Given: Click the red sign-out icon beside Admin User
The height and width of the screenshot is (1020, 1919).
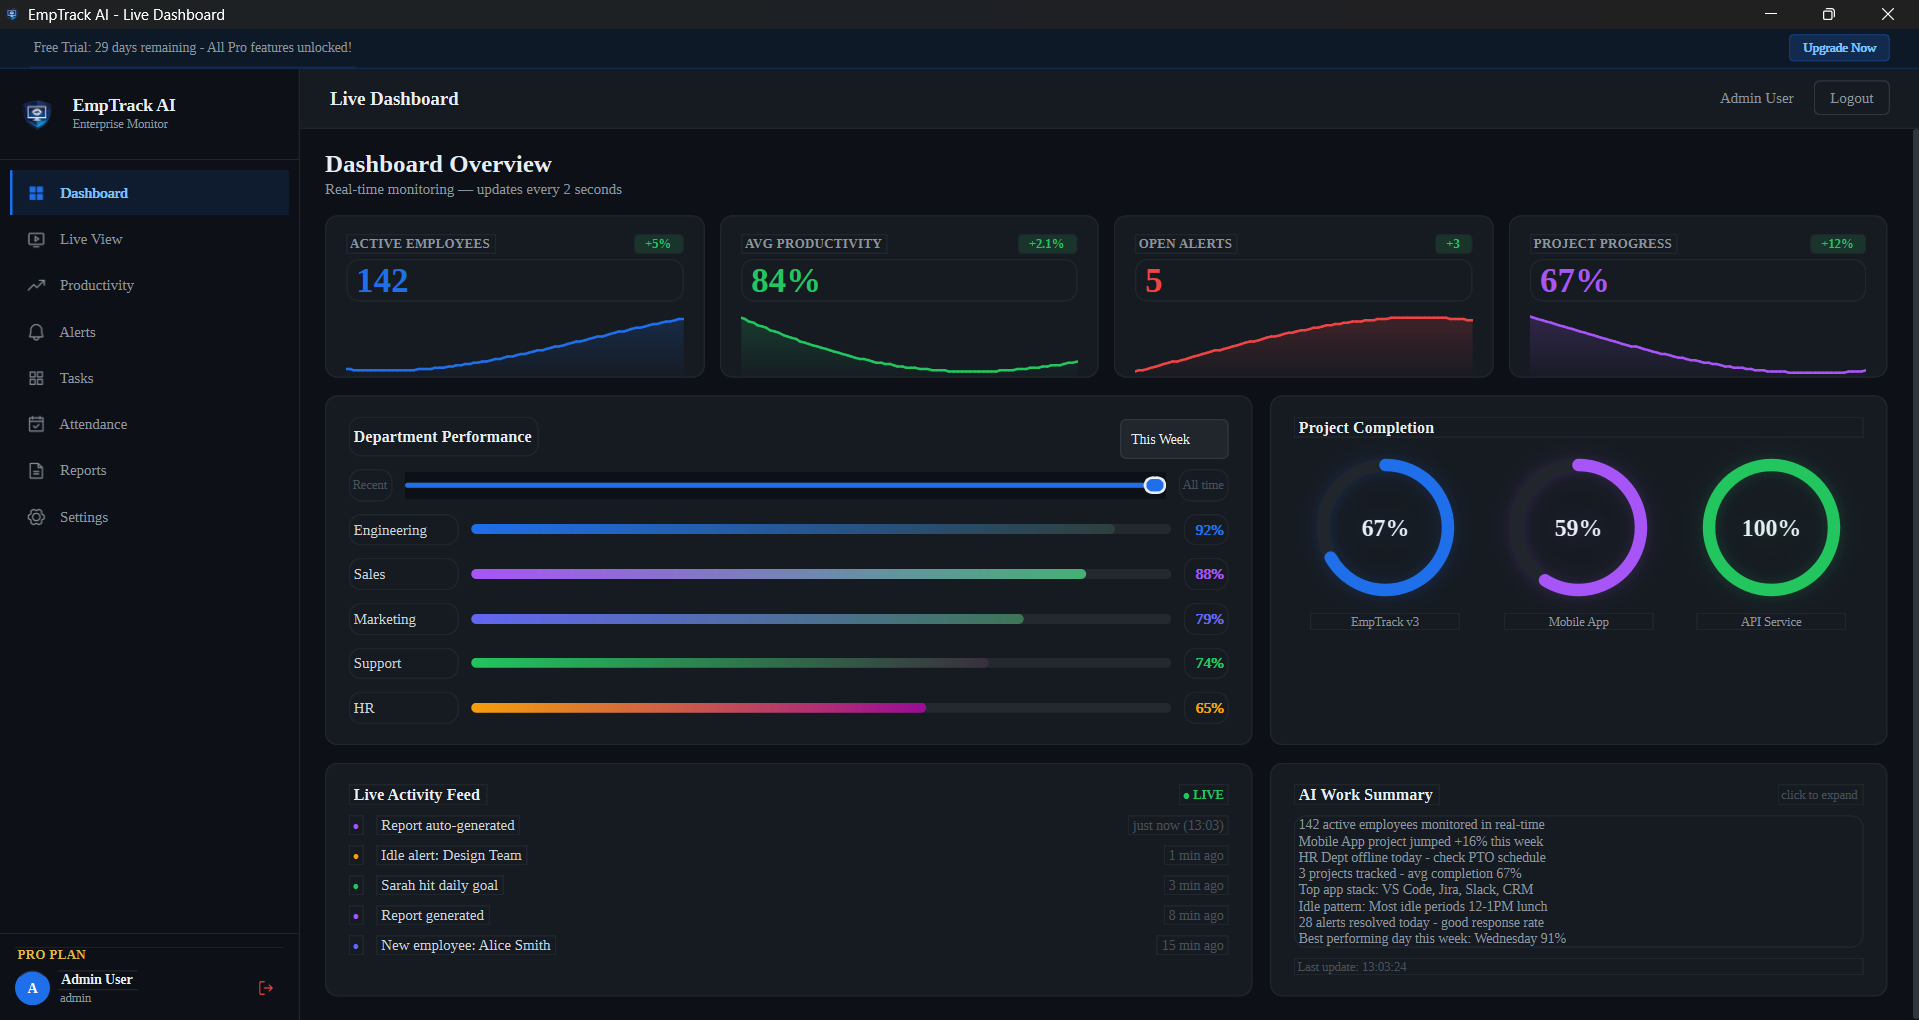Looking at the screenshot, I should (x=266, y=988).
